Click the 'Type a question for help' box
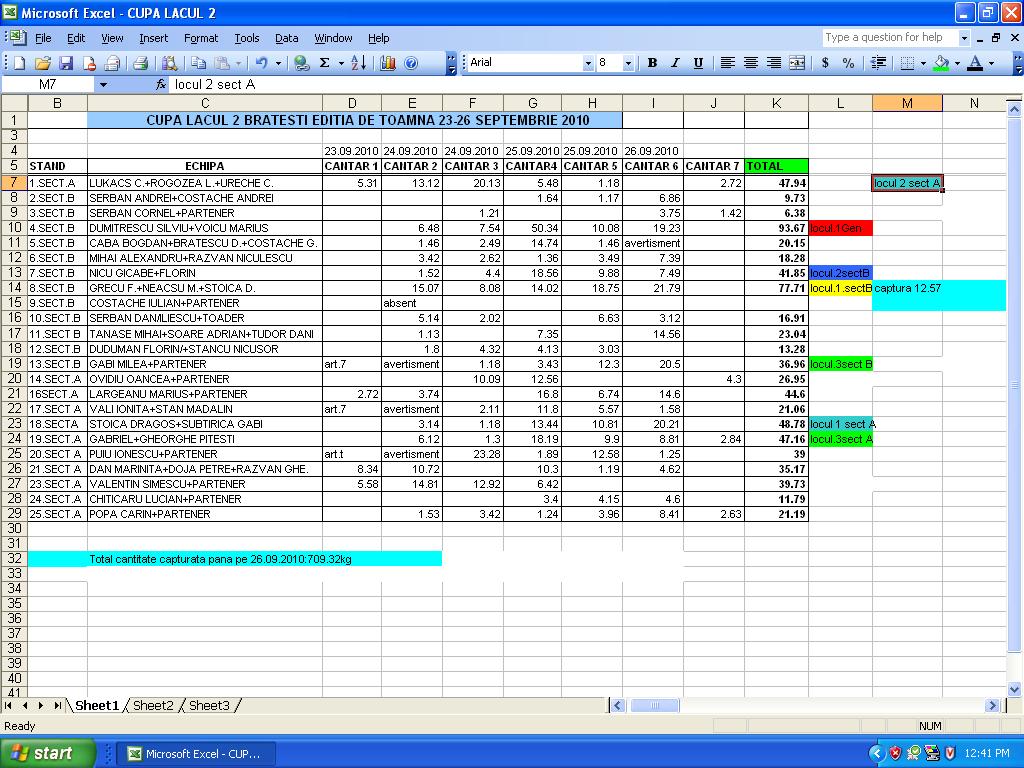The height and width of the screenshot is (768, 1024). point(889,38)
